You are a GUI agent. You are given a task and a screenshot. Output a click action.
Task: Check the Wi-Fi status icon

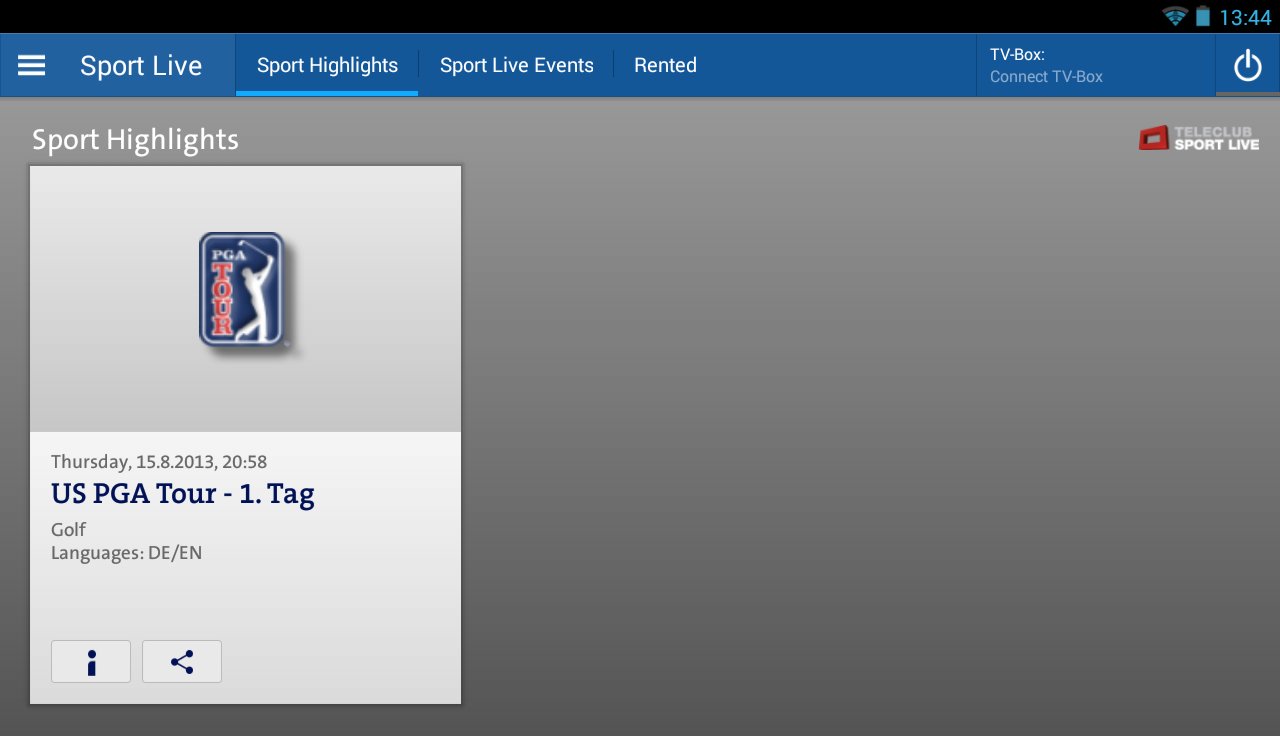point(1174,16)
